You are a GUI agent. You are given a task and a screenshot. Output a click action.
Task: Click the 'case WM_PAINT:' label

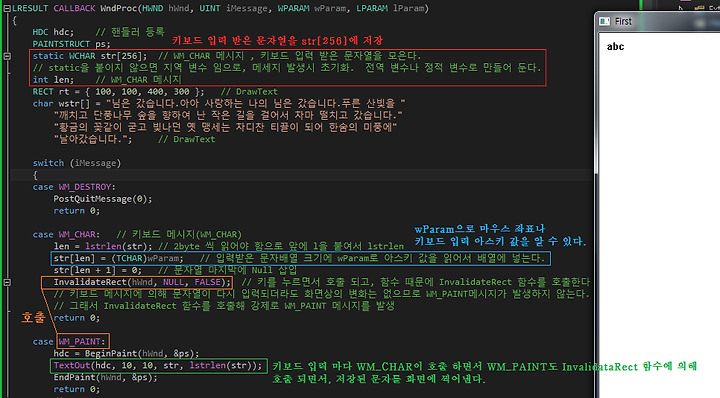click(x=69, y=342)
